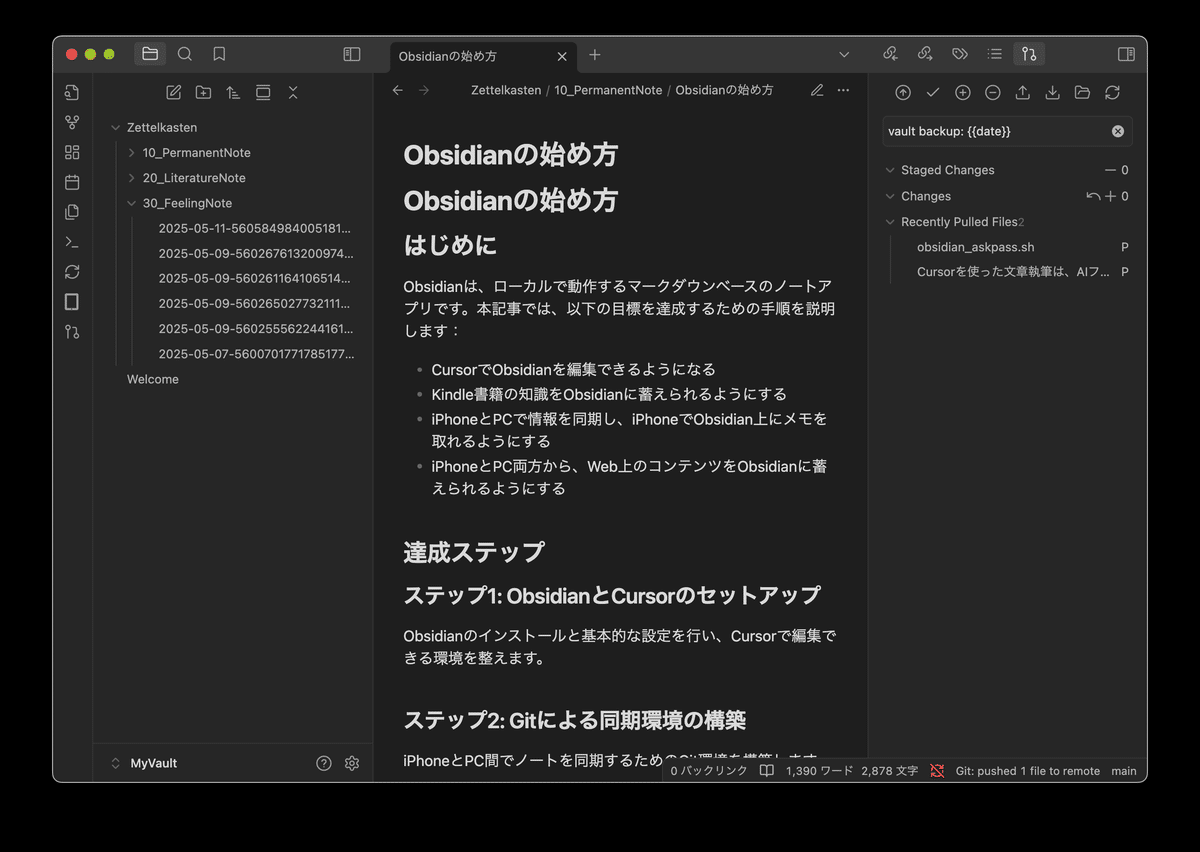
Task: Refresh the Git source control view
Action: coord(1112,92)
